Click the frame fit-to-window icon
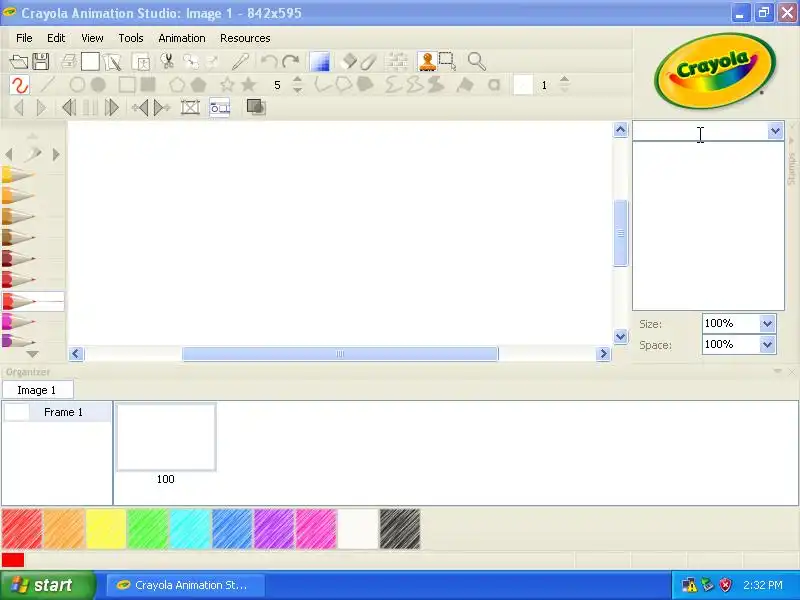 (190, 107)
